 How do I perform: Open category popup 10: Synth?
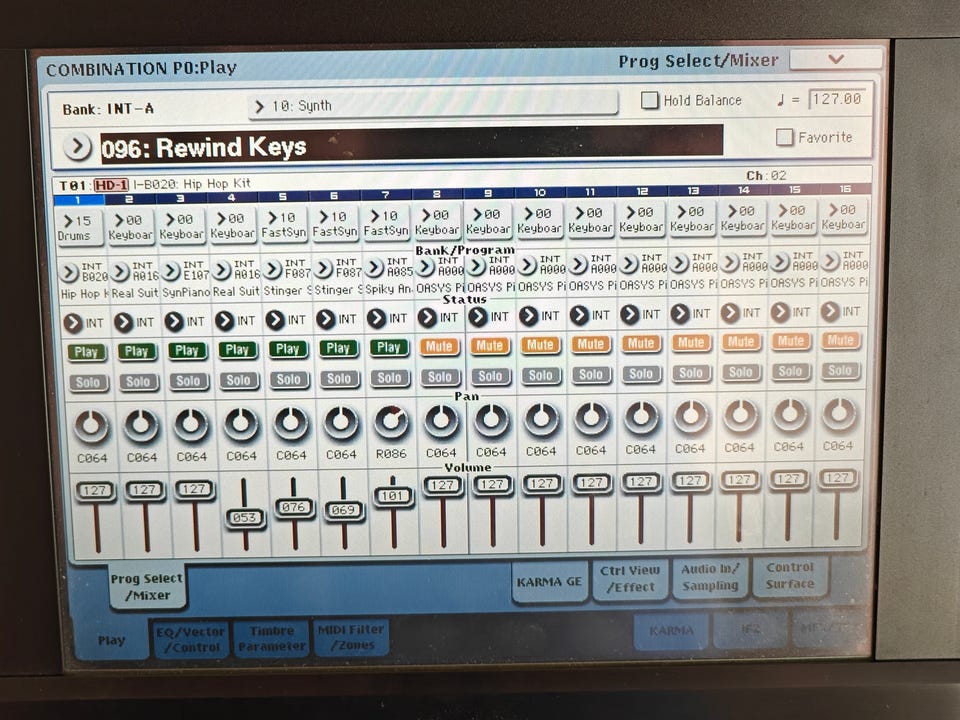[x=433, y=104]
